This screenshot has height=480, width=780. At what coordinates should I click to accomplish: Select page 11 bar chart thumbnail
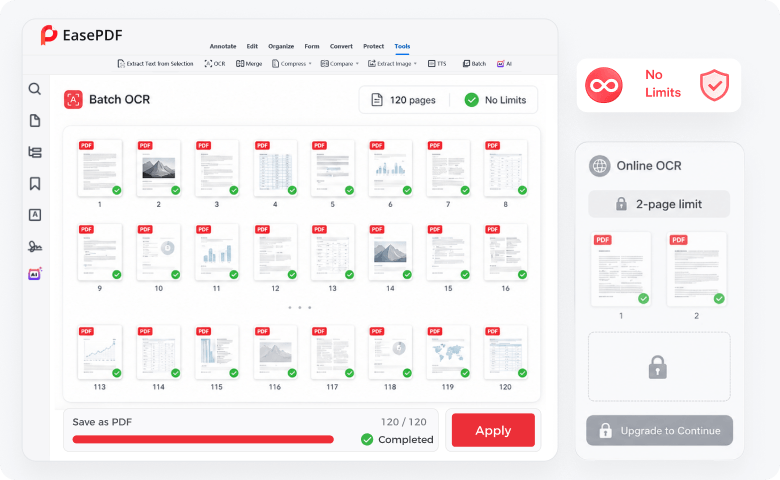[216, 252]
